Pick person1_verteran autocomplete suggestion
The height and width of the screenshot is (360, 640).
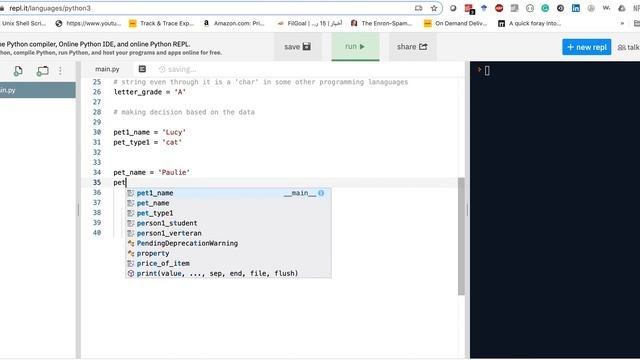click(228, 233)
